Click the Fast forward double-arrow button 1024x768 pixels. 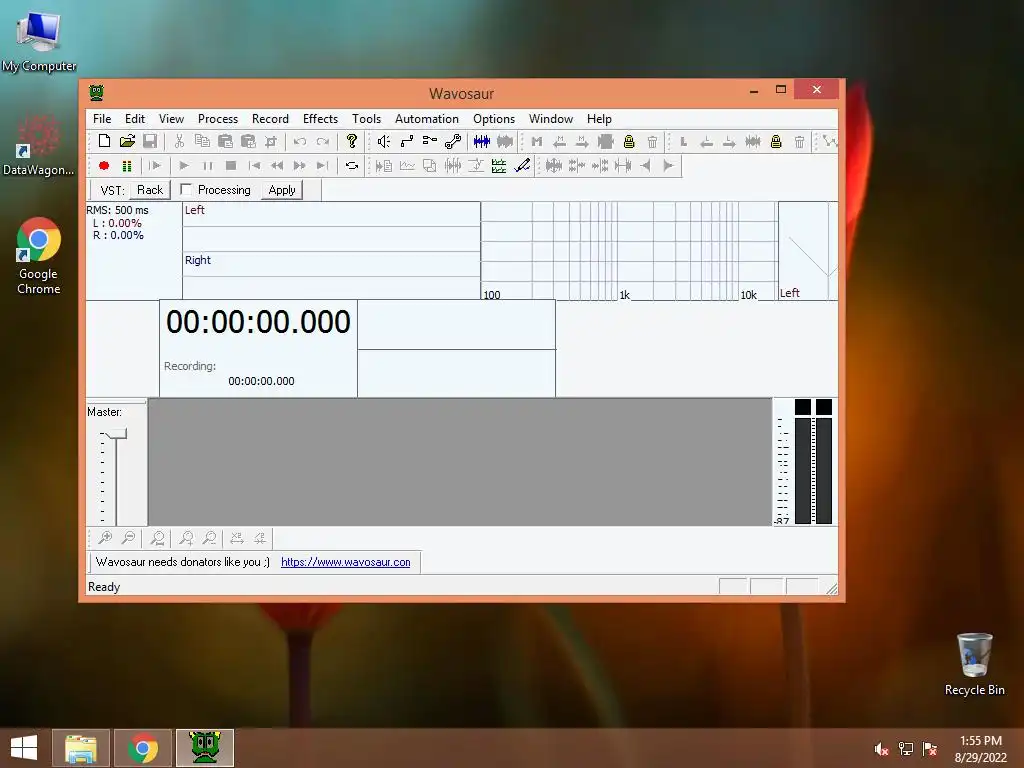coord(300,166)
